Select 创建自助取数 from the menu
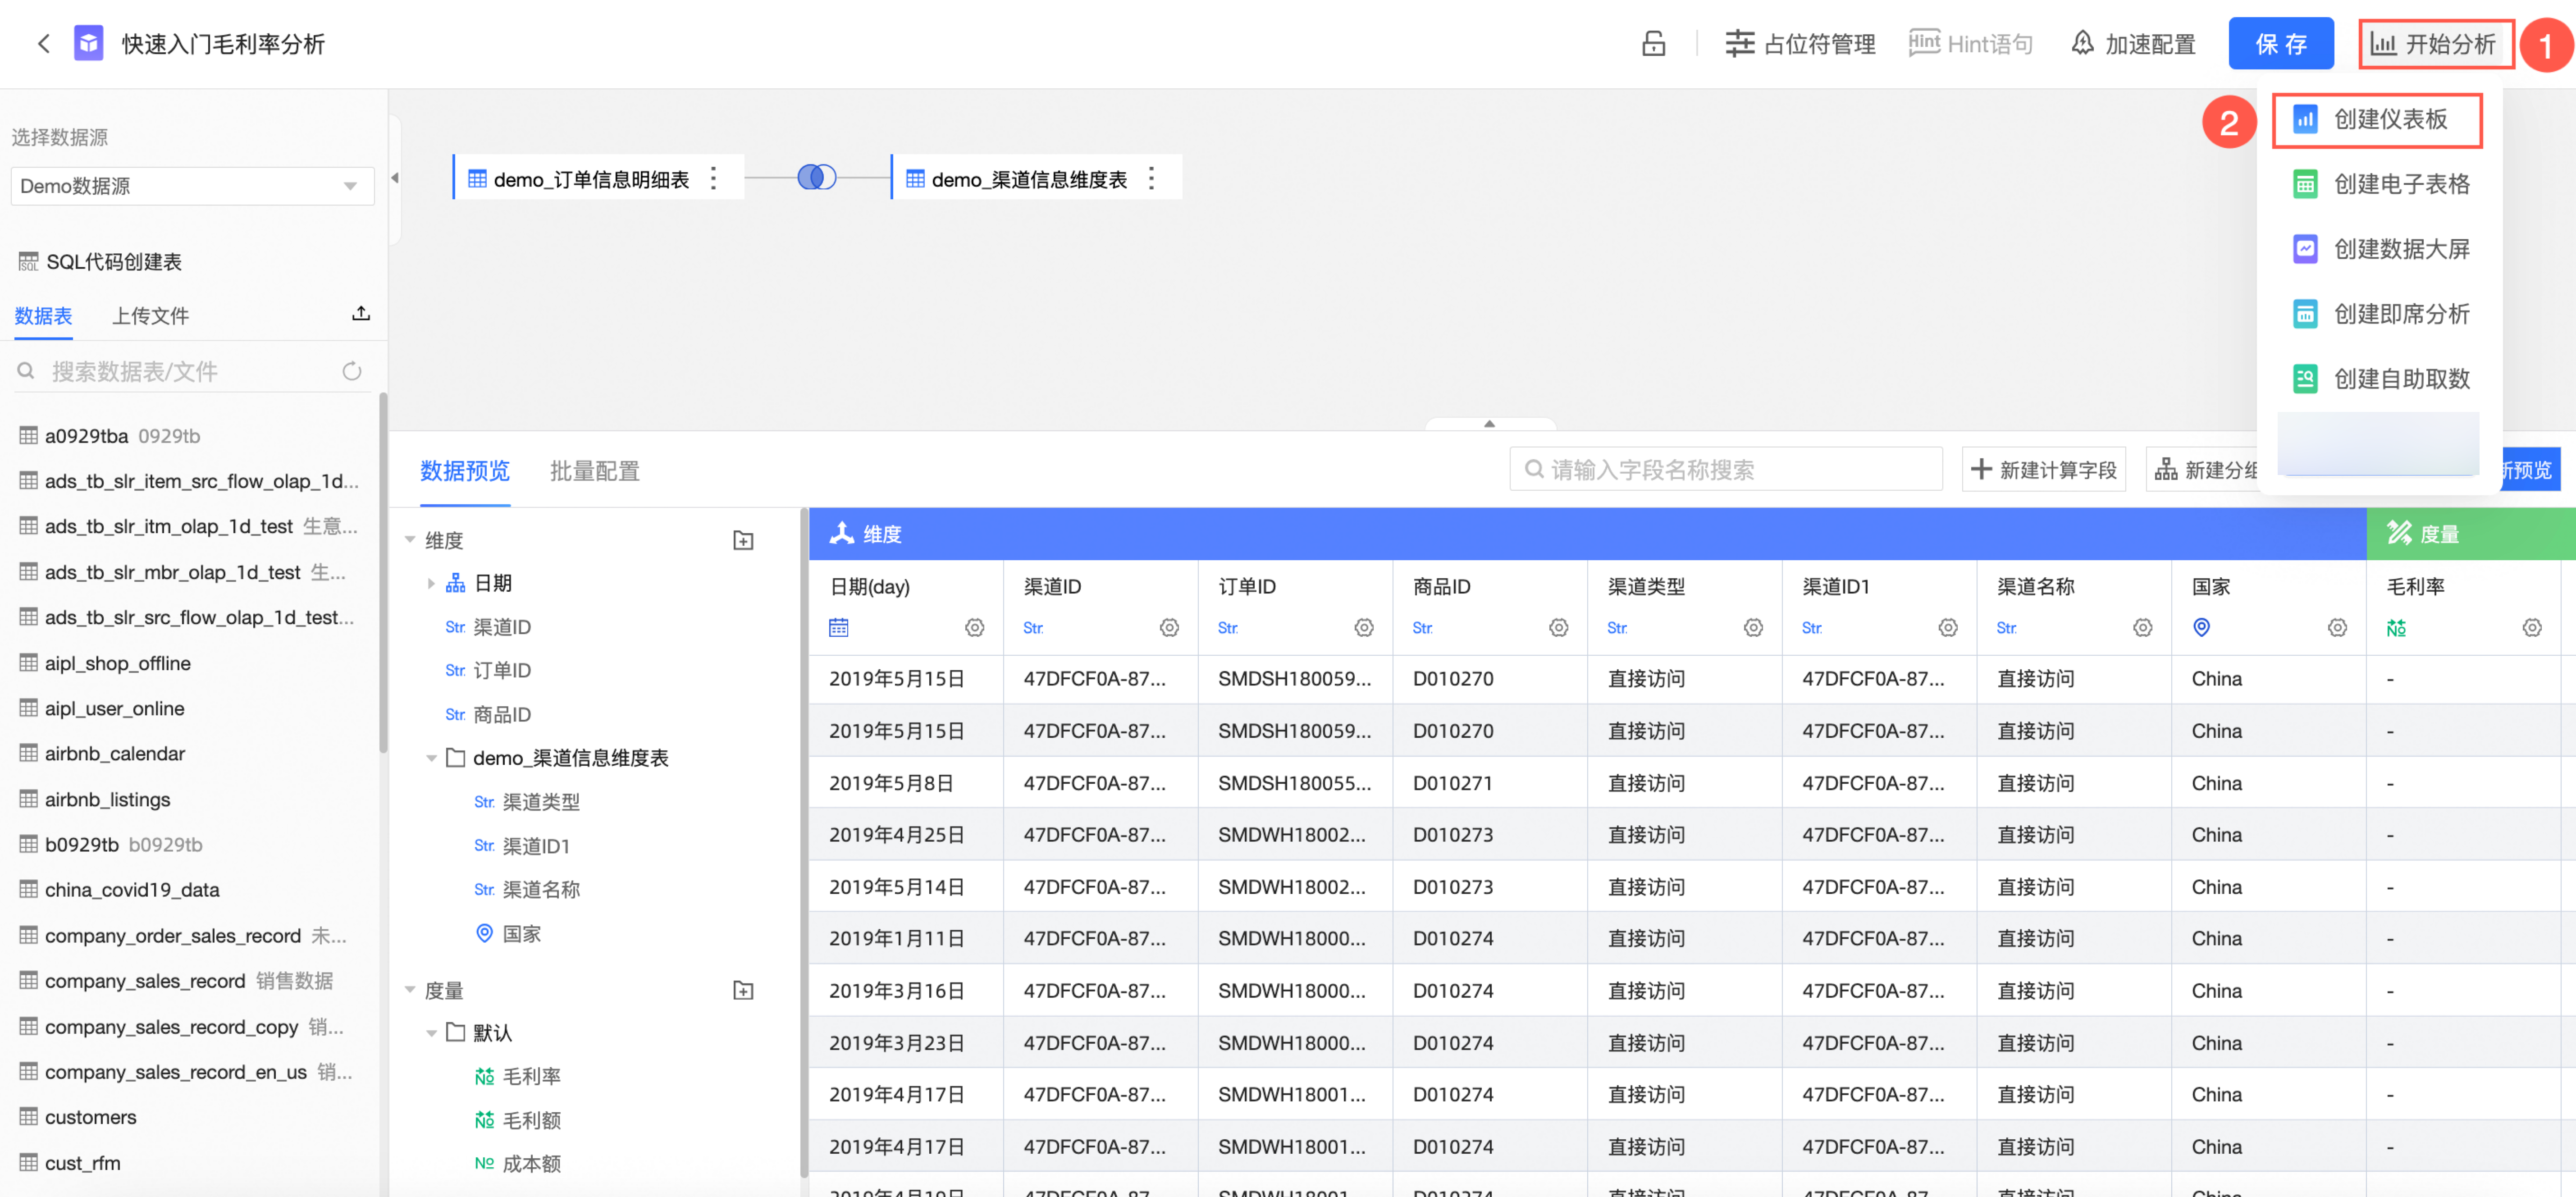2576x1197 pixels. pos(2380,379)
